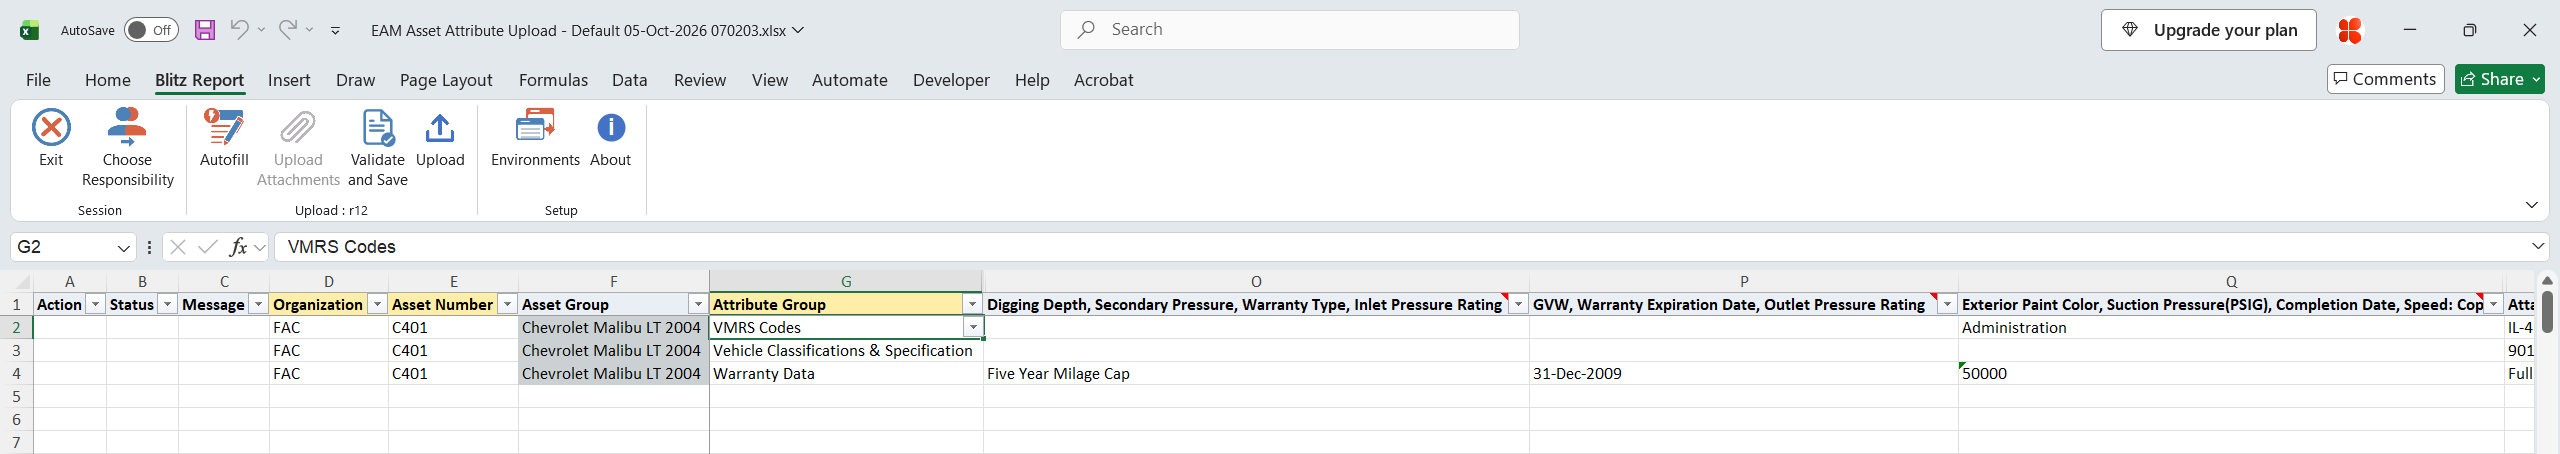
Task: Open the Digging Depth column filter
Action: click(1518, 304)
